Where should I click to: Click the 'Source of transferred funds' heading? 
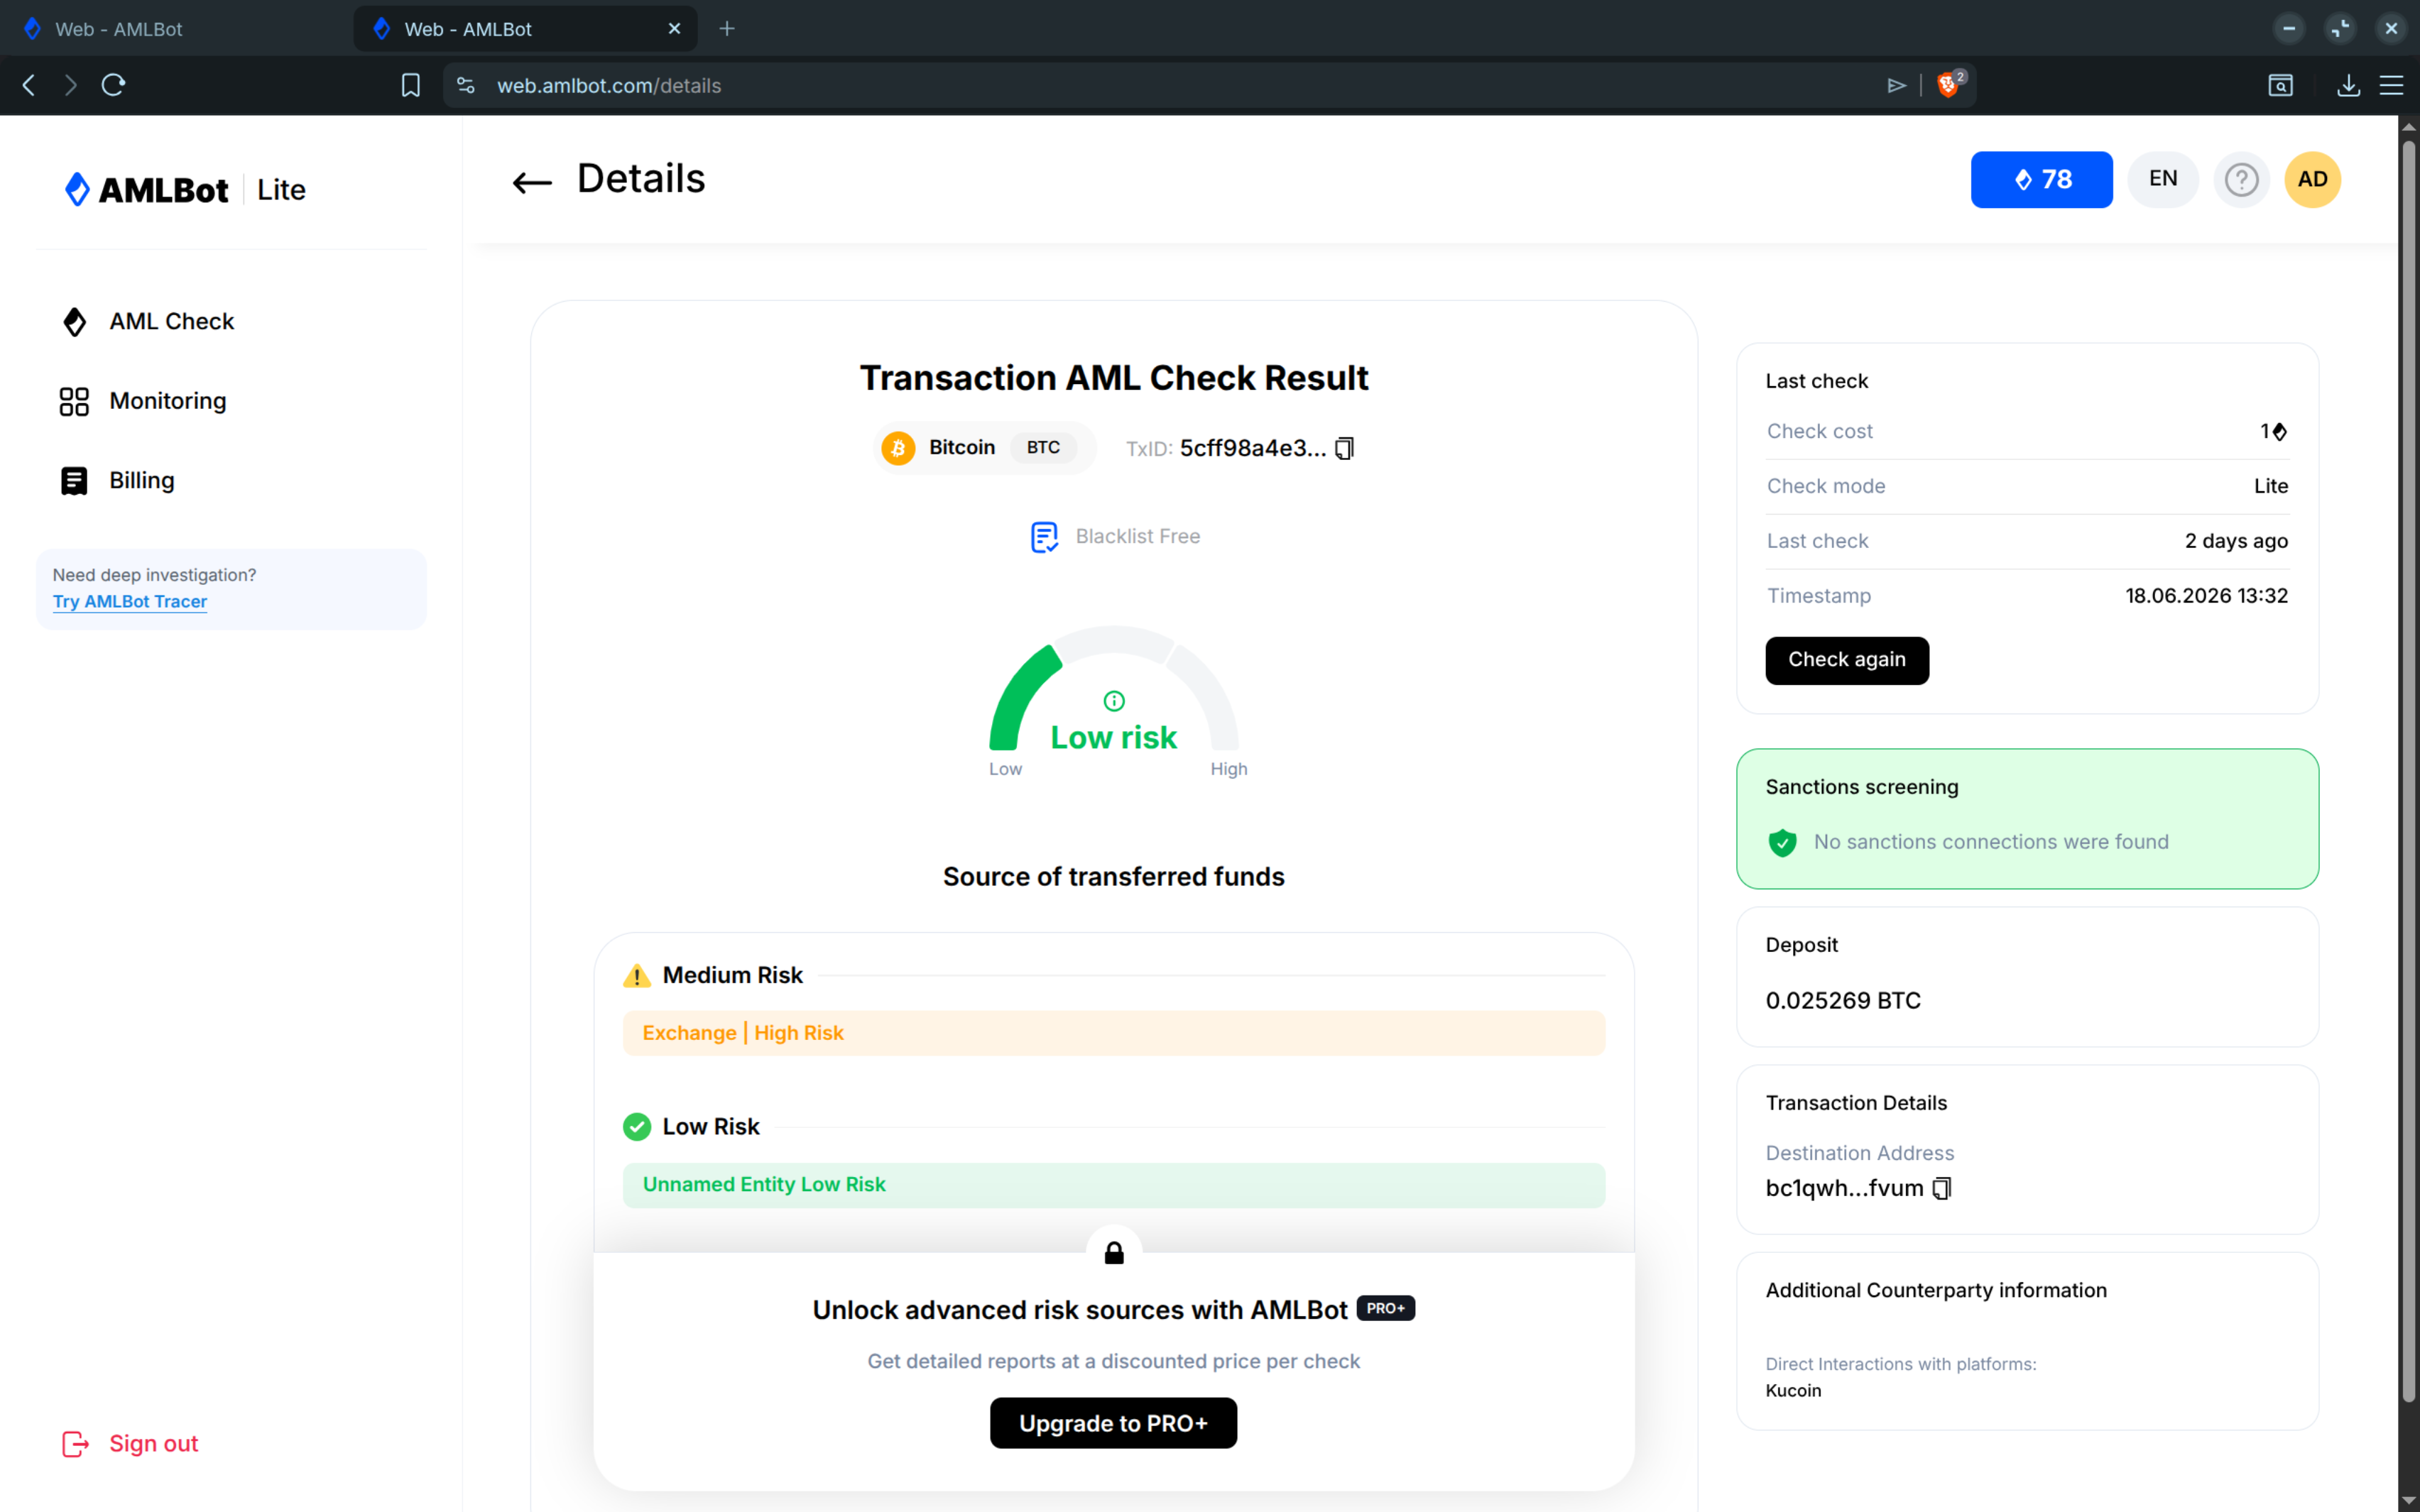[x=1114, y=877]
